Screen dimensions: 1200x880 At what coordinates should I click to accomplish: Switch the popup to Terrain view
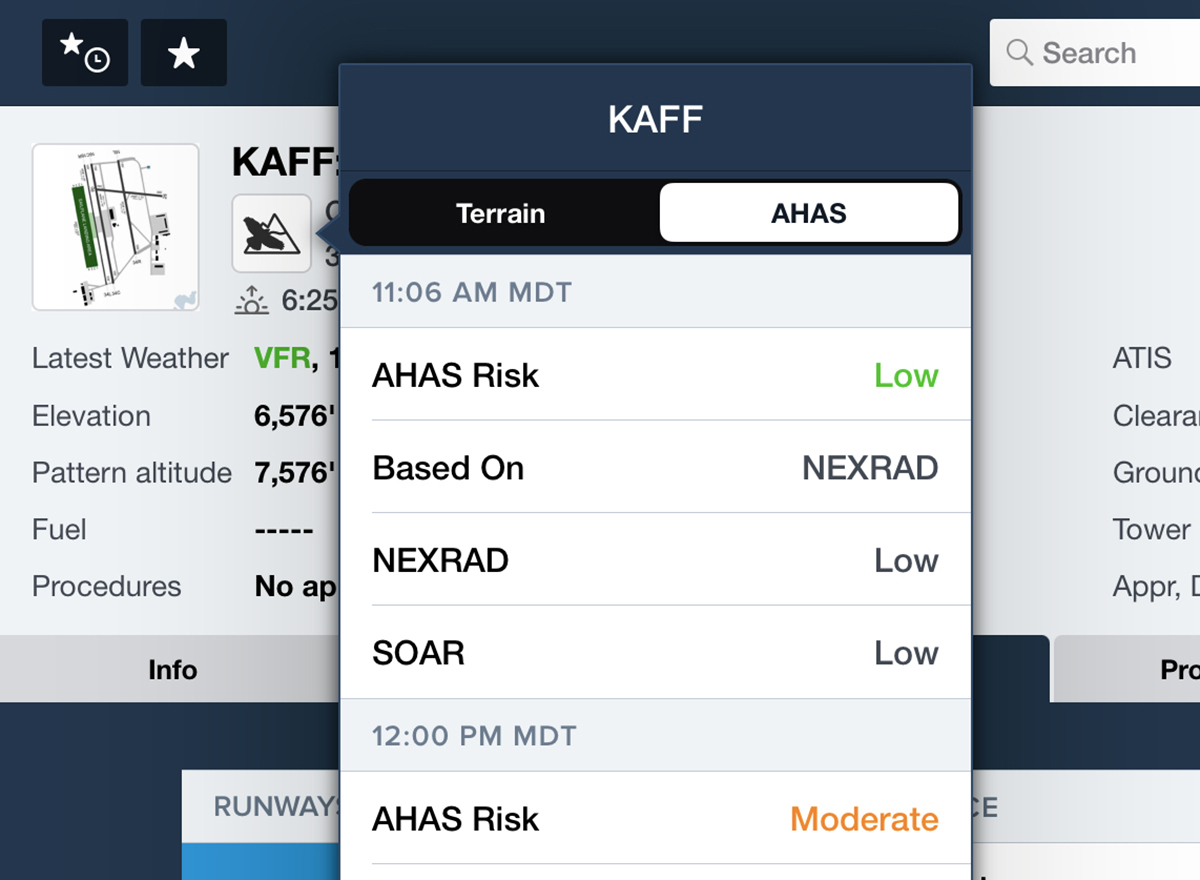click(500, 212)
